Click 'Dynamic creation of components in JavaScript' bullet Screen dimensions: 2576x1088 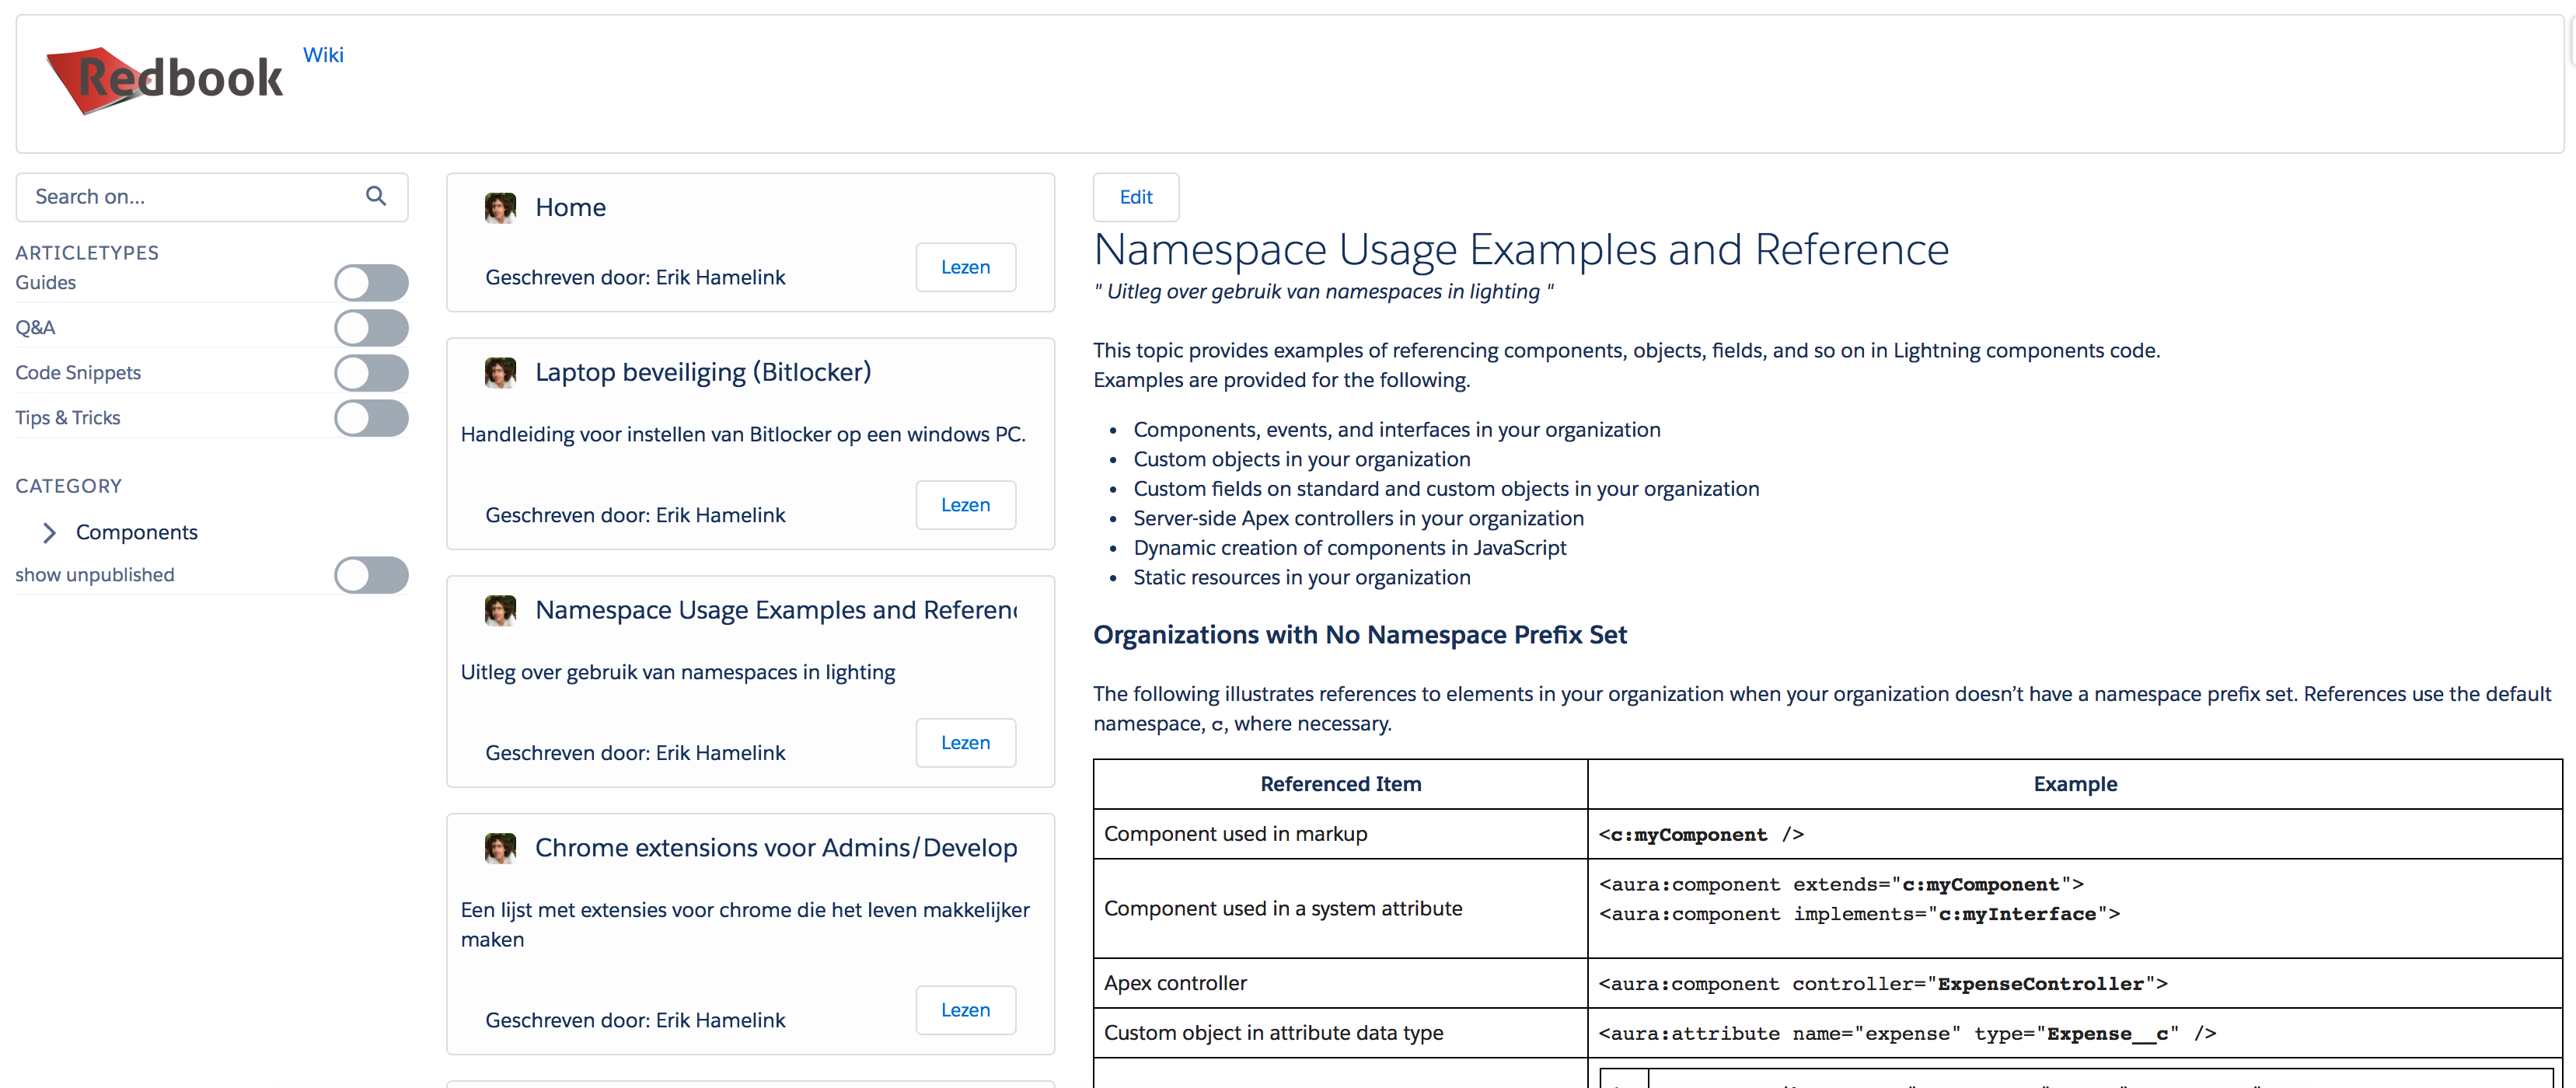click(x=1349, y=548)
